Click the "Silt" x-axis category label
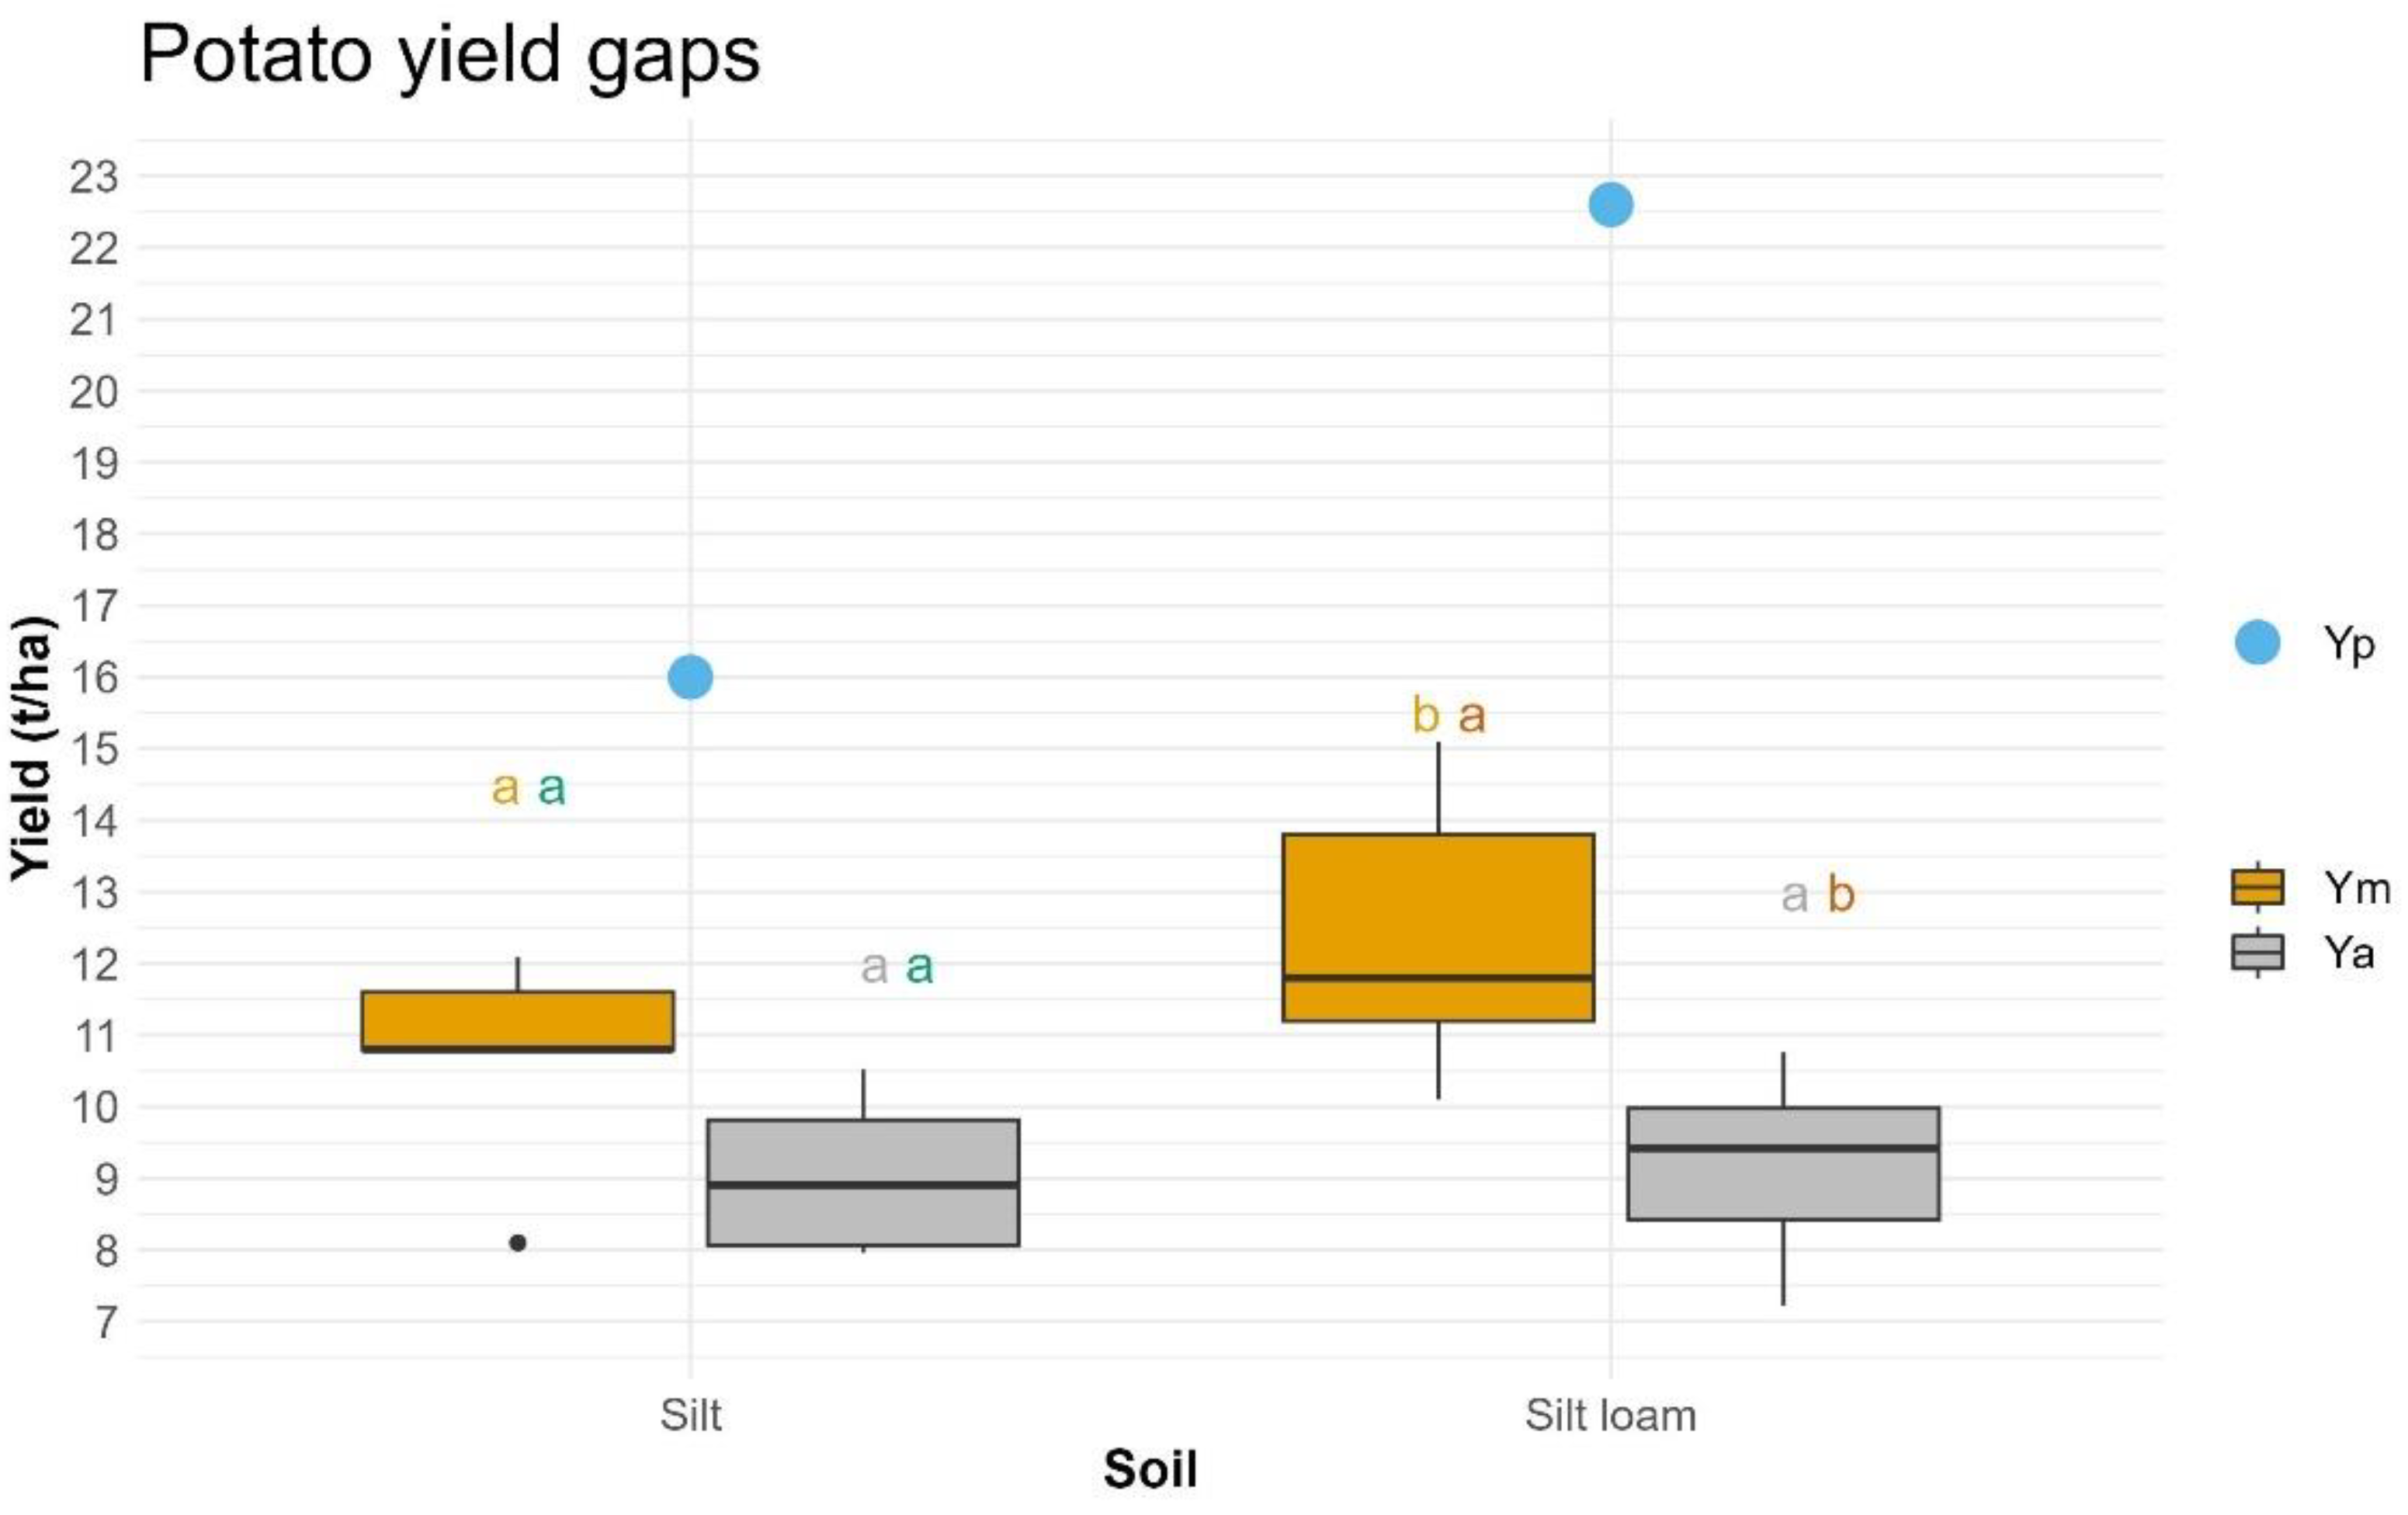This screenshot has width=2408, height=1515. 690,1415
